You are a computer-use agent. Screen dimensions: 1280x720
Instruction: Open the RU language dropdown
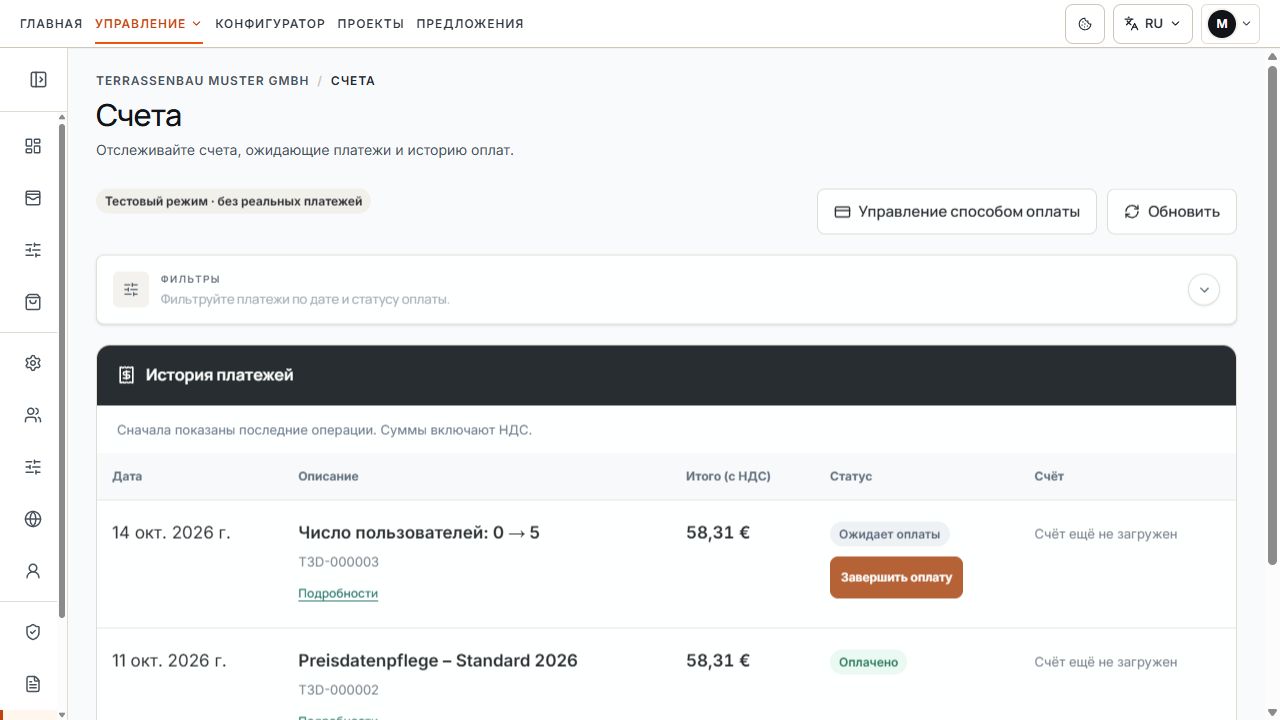[x=1153, y=24]
